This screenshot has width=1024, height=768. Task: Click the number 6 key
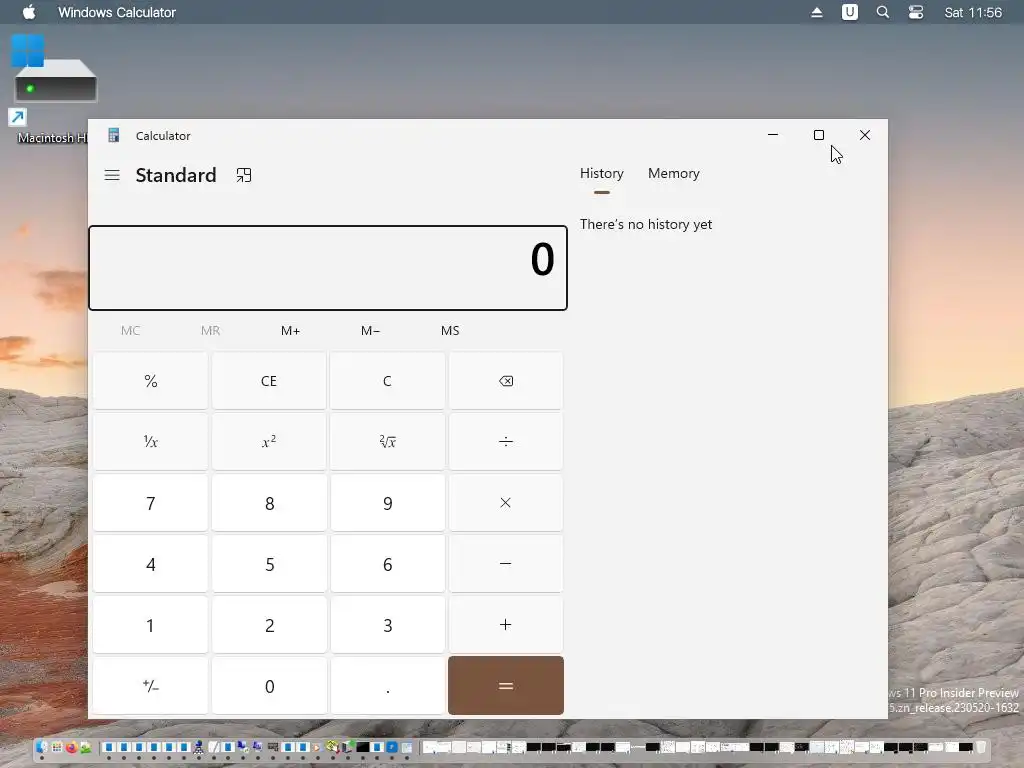point(387,564)
